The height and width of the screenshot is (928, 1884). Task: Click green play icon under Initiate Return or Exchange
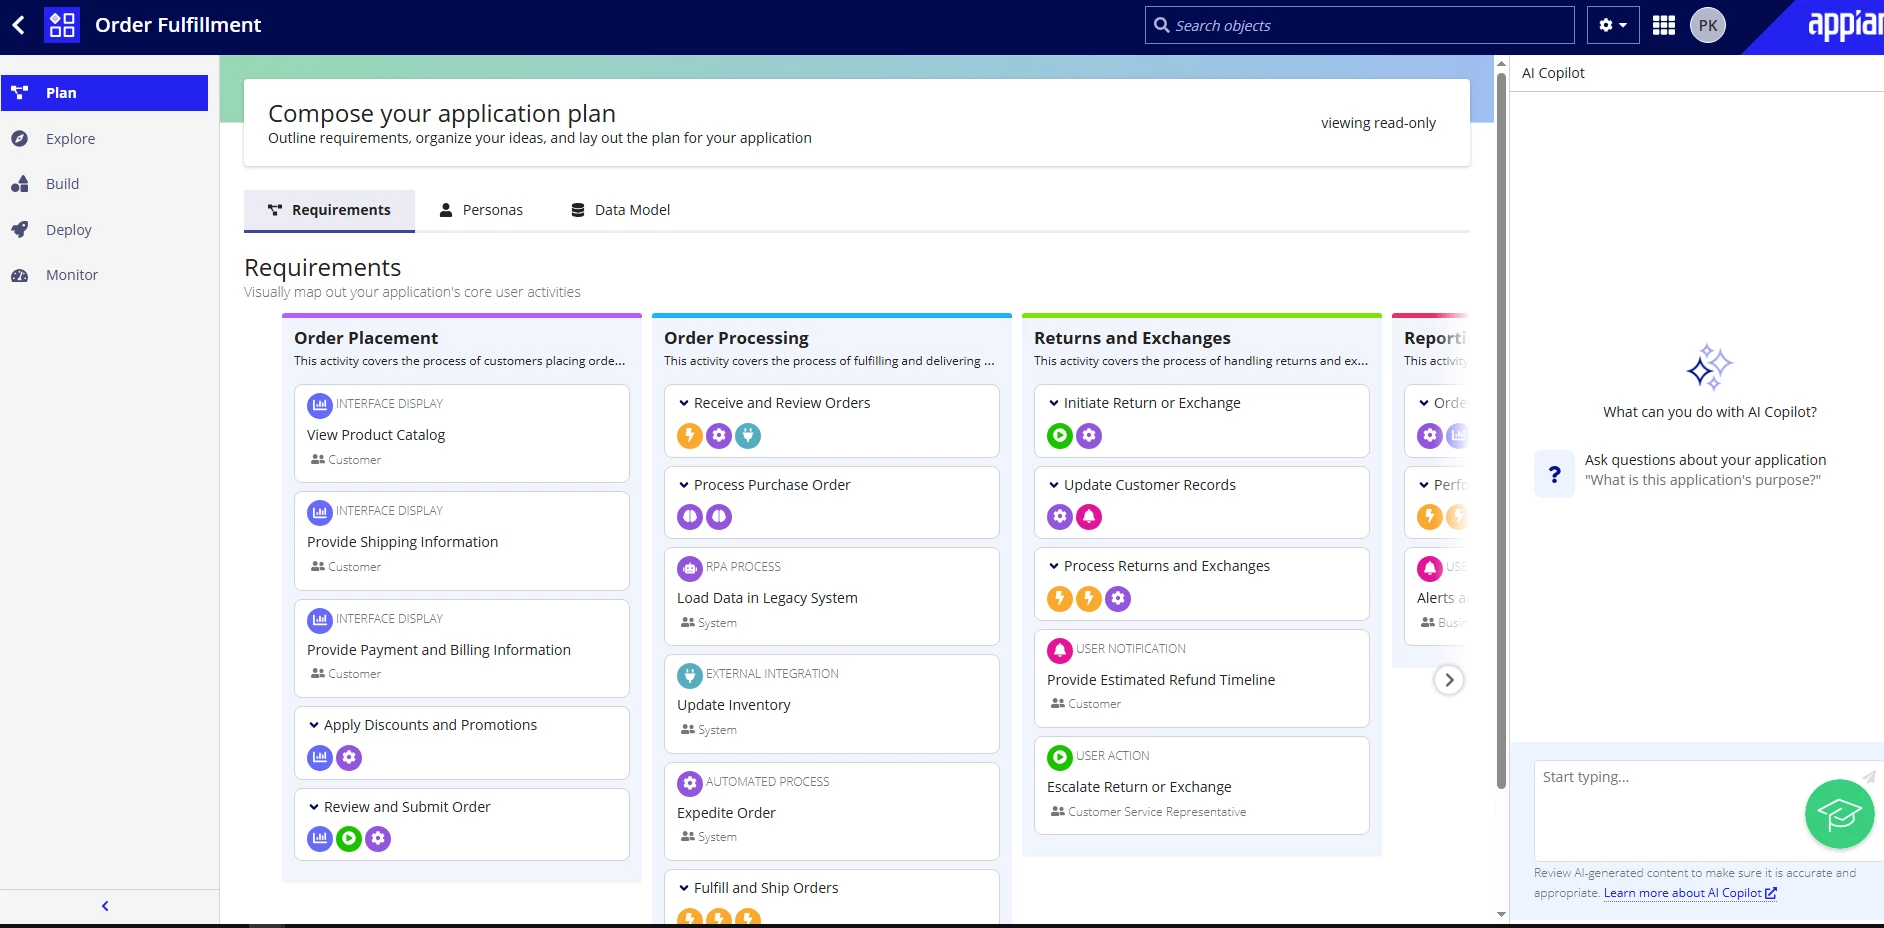[x=1060, y=435]
